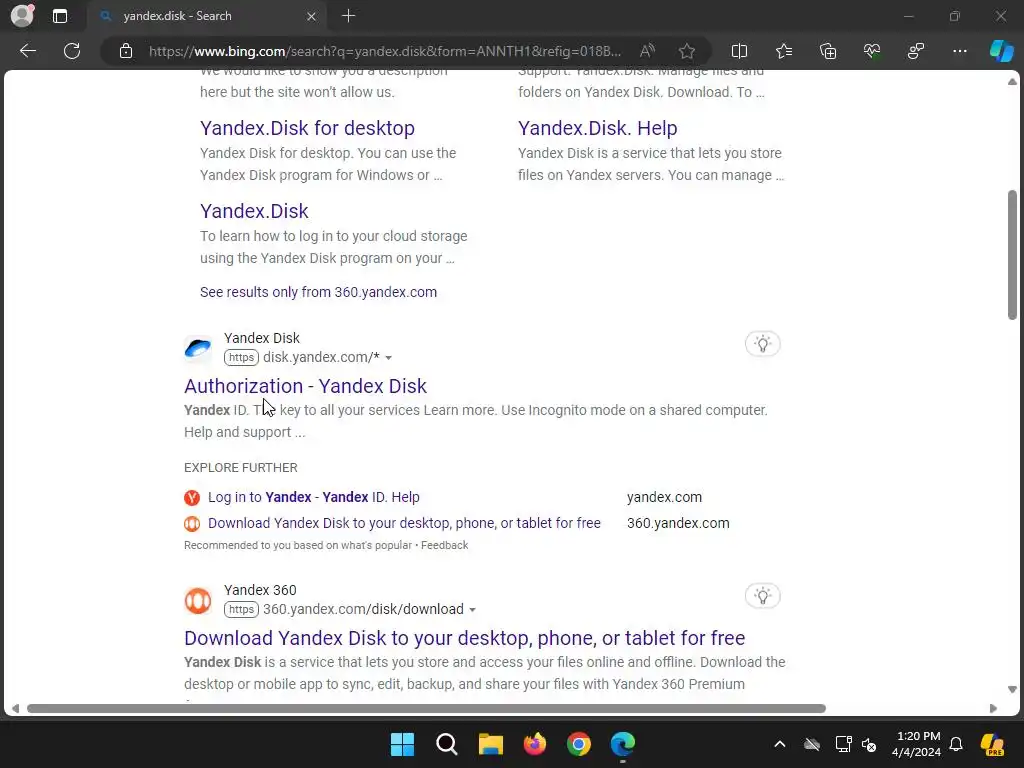This screenshot has width=1024, height=768.
Task: Open Yandex.Disk. Help result
Action: pyautogui.click(x=598, y=128)
